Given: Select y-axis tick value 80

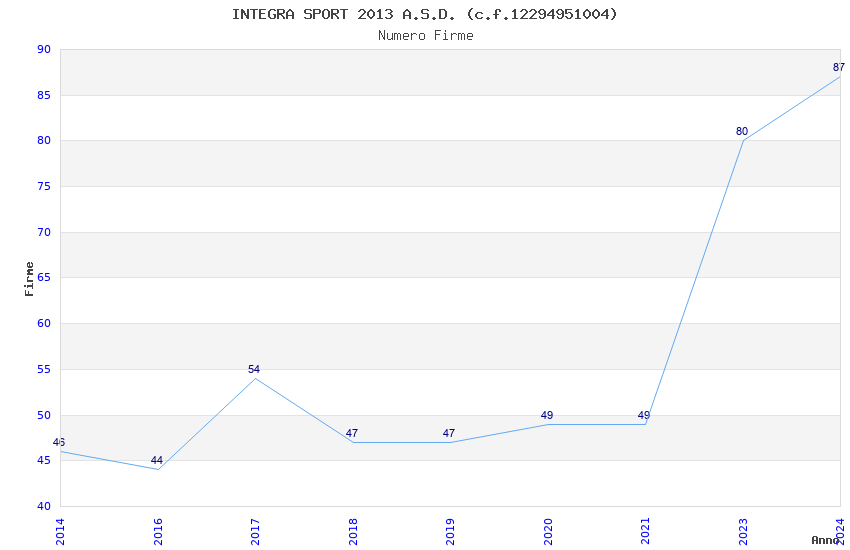Looking at the screenshot, I should pos(44,140).
